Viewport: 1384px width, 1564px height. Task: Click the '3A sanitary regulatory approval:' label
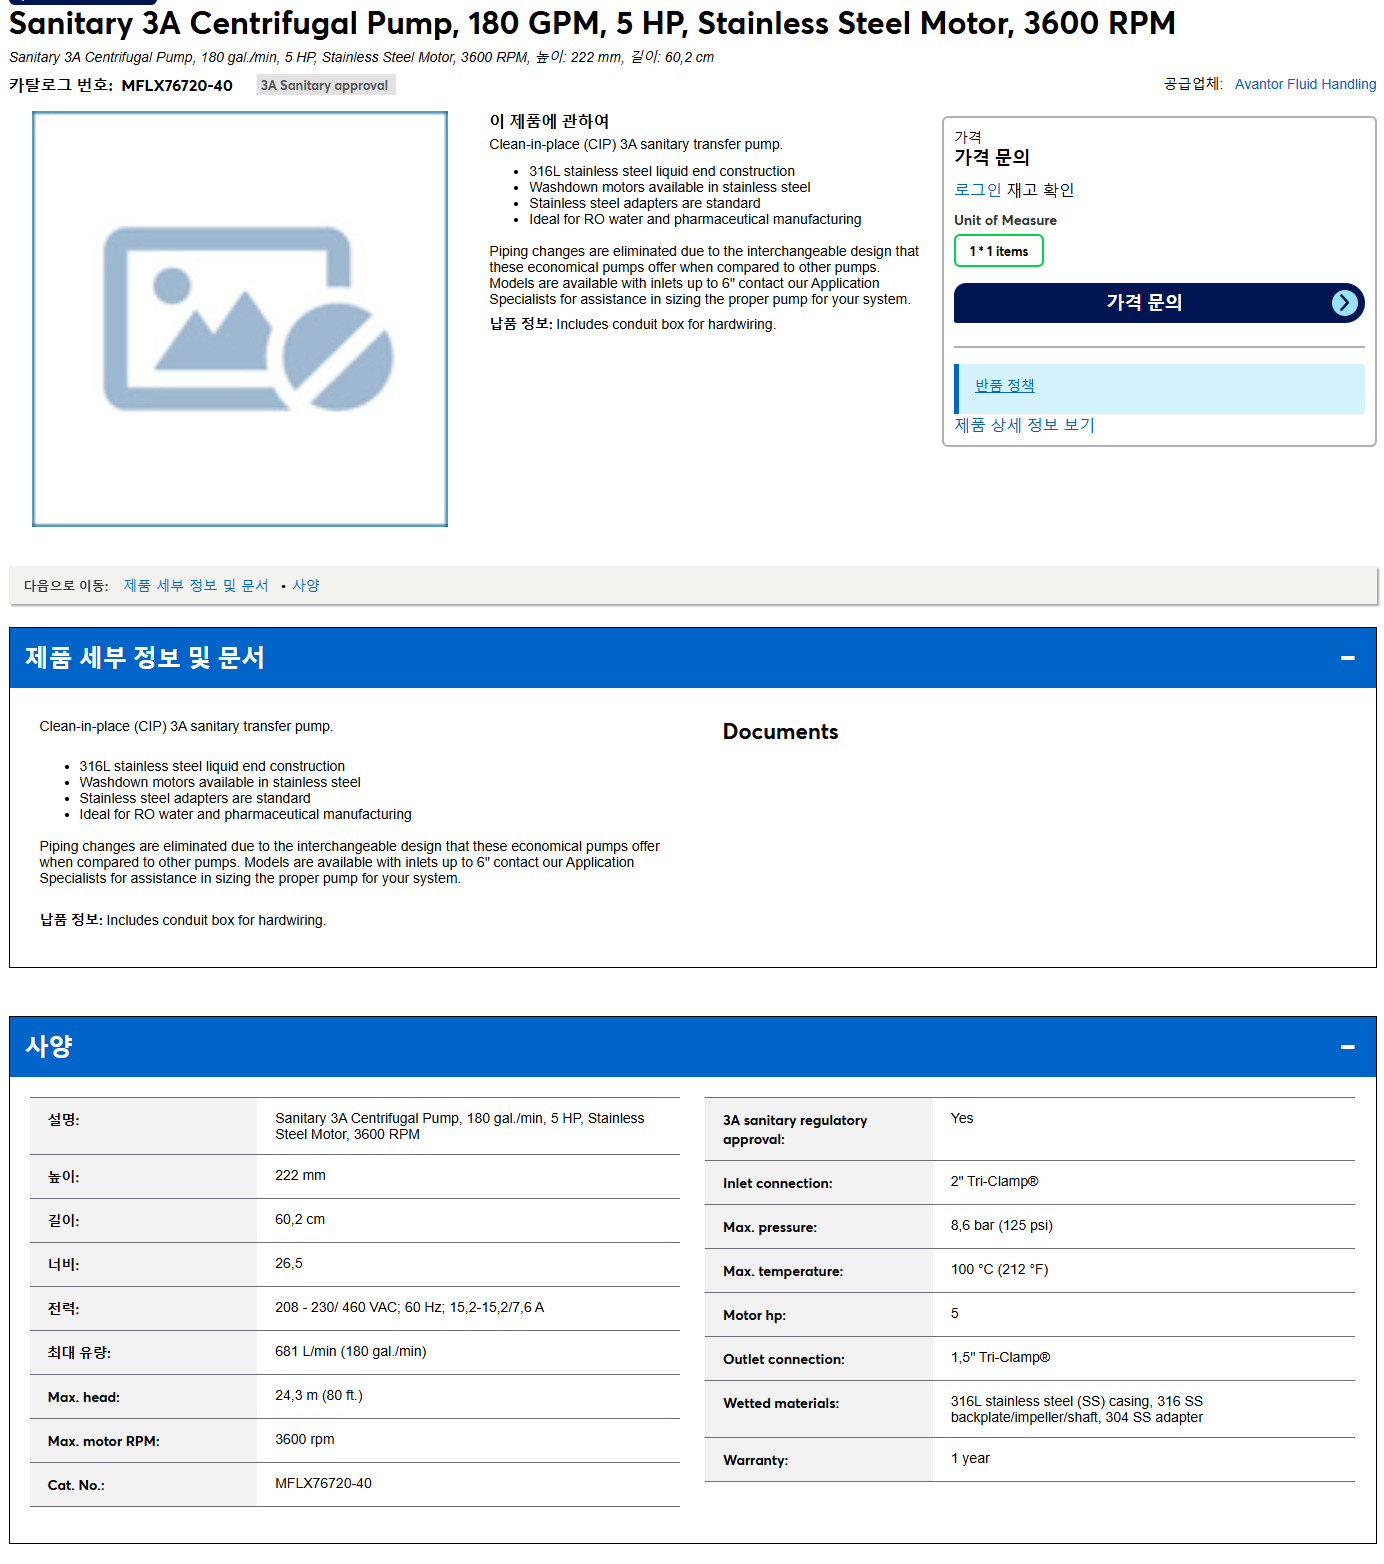click(795, 1130)
